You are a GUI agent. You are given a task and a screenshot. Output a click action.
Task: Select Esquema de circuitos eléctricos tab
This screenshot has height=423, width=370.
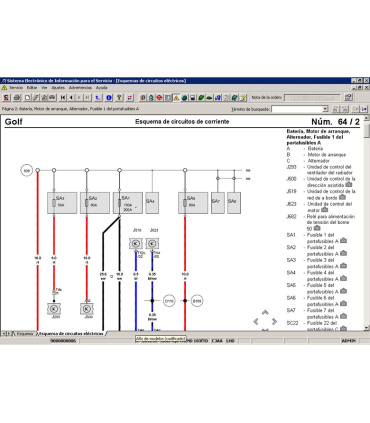pyautogui.click(x=71, y=333)
